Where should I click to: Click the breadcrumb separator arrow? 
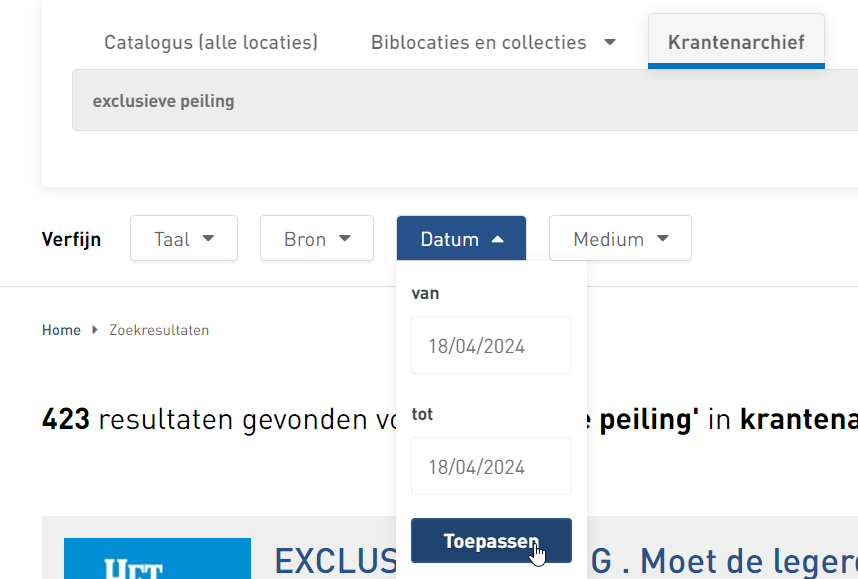(95, 330)
